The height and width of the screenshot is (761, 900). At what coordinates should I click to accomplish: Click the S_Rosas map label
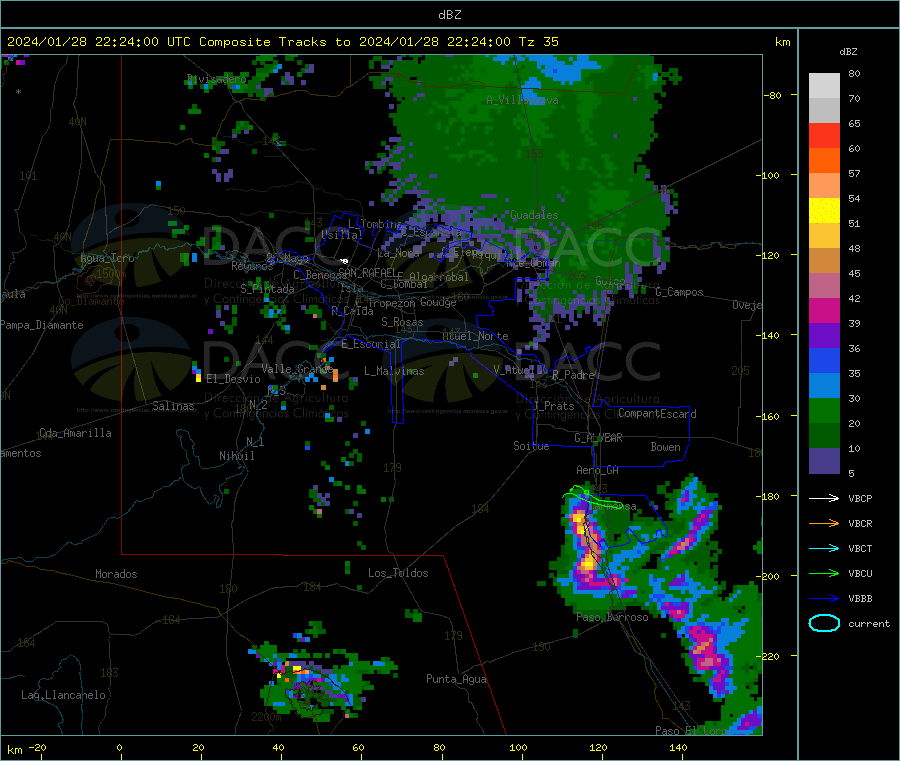(402, 322)
